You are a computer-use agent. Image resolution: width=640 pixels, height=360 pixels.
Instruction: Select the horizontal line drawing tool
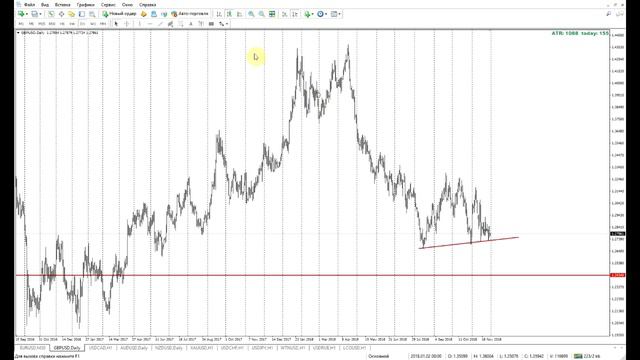pyautogui.click(x=150, y=24)
